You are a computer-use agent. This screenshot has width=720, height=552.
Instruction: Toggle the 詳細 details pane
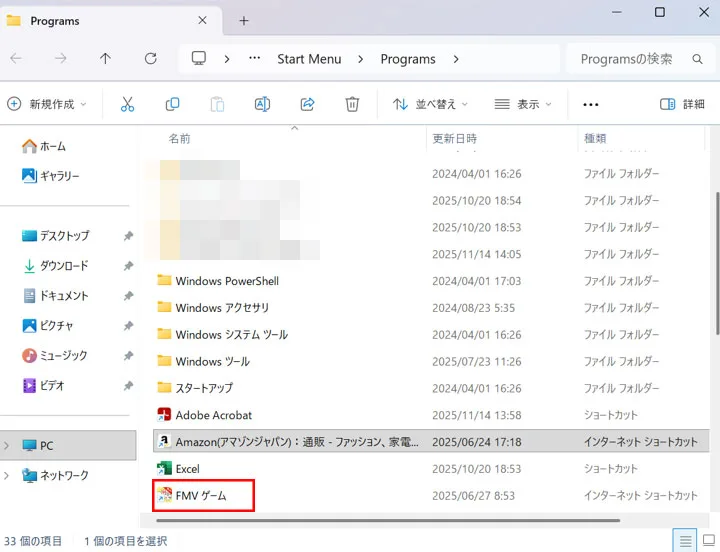click(x=682, y=104)
